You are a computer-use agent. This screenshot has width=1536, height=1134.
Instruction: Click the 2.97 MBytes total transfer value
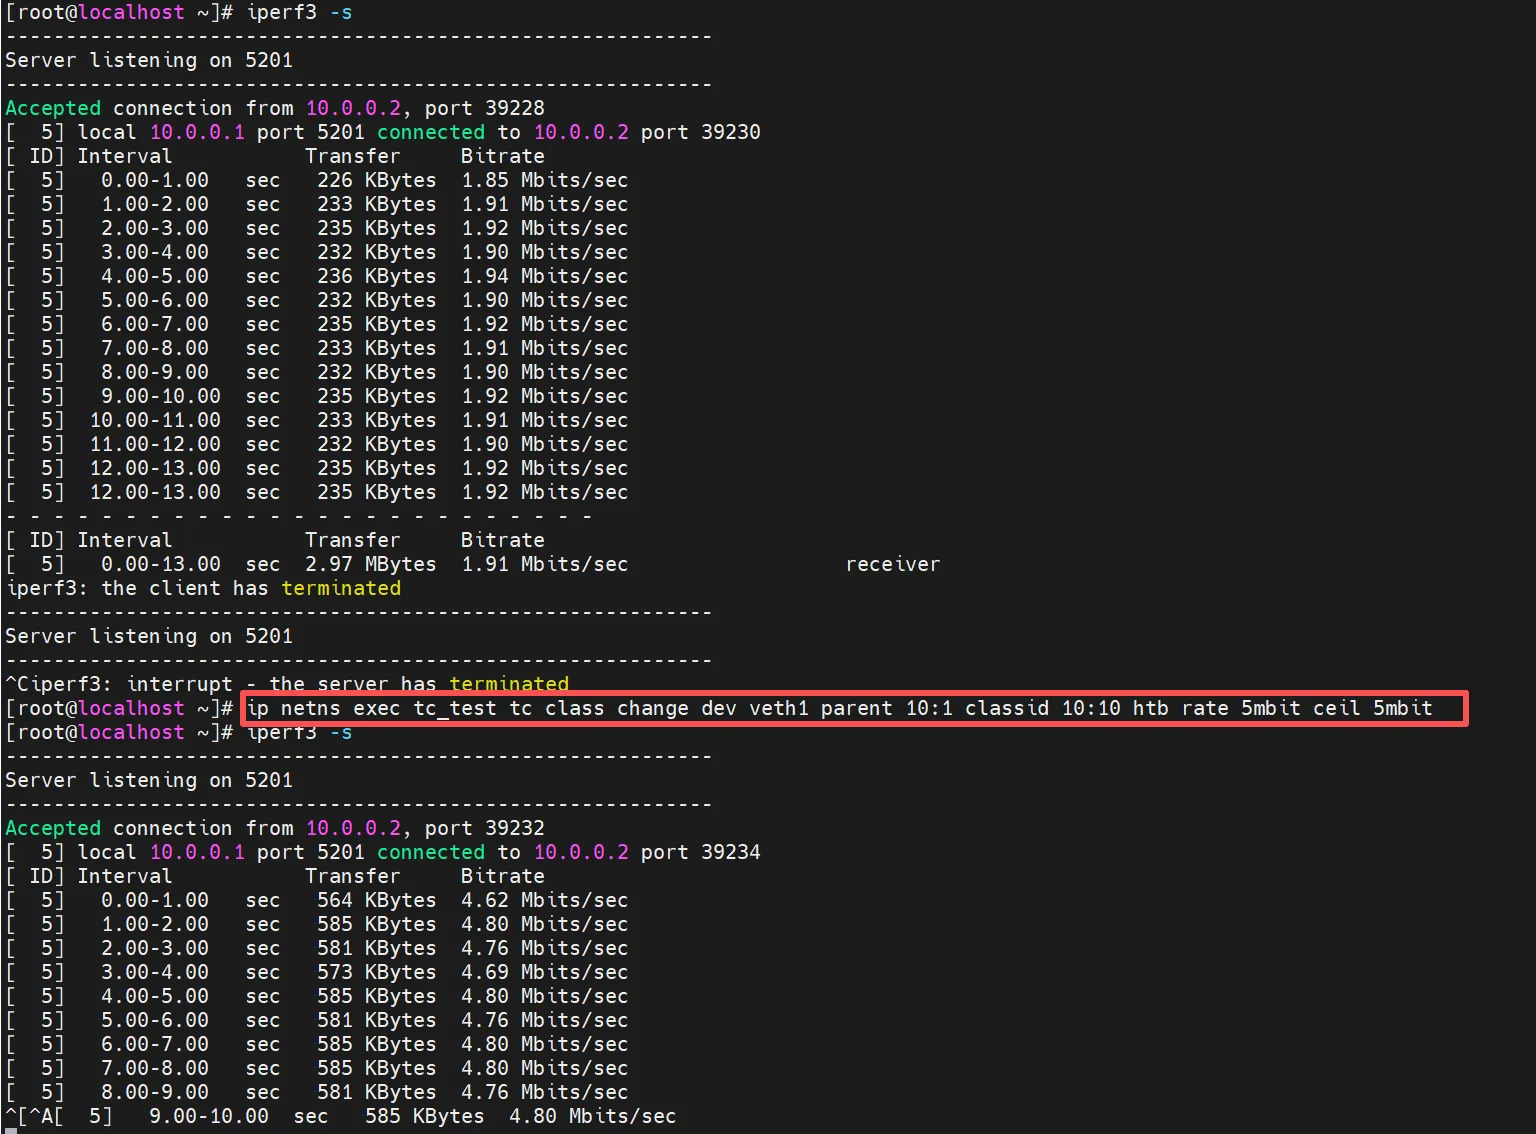(x=370, y=565)
